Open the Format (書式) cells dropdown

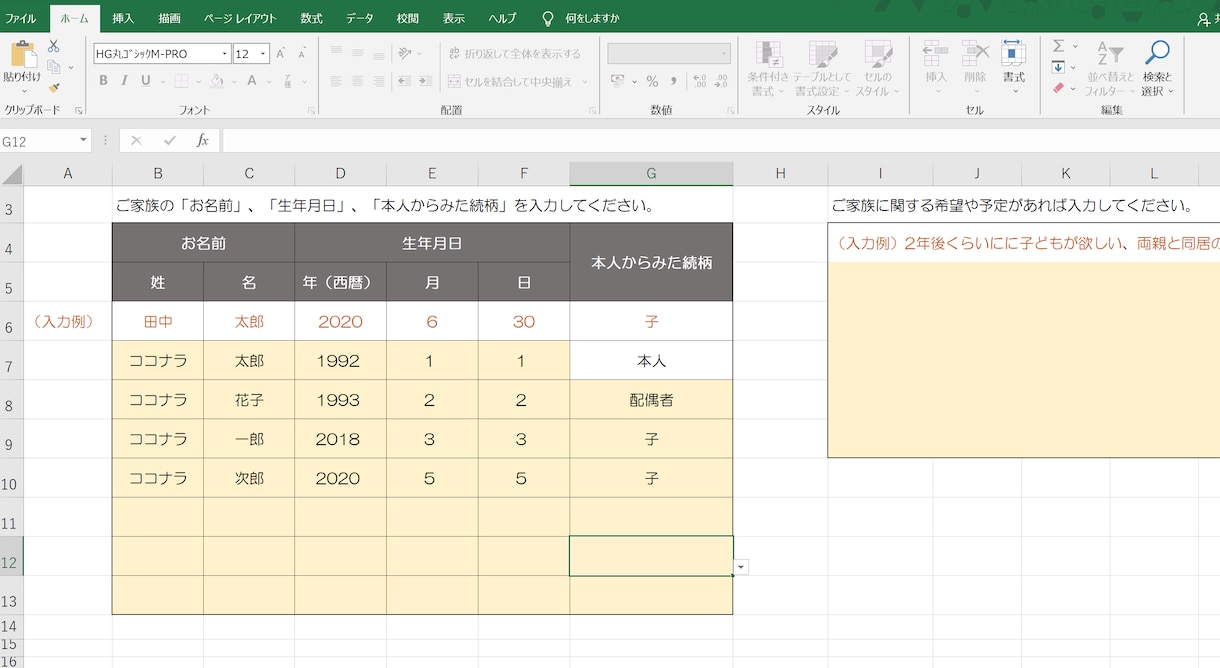(1014, 68)
